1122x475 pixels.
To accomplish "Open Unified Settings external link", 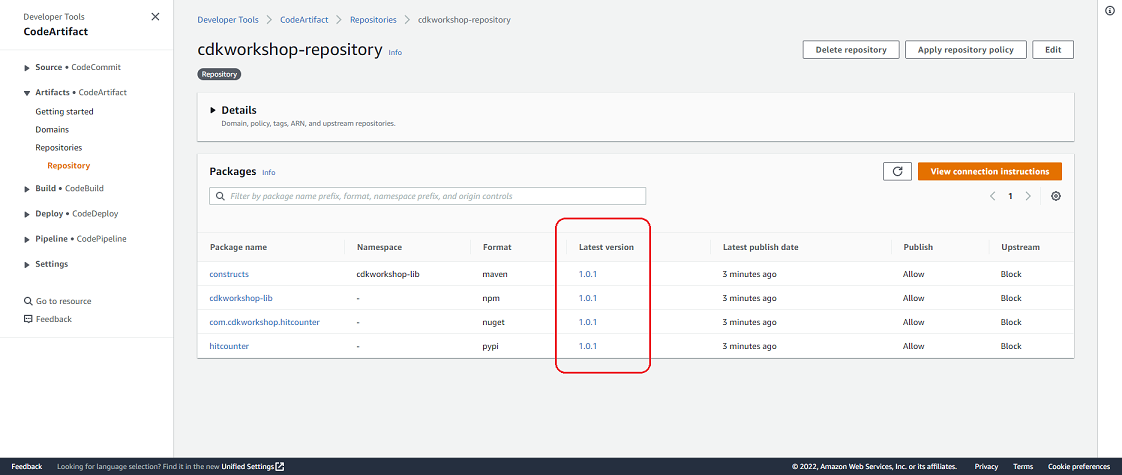I will point(253,466).
